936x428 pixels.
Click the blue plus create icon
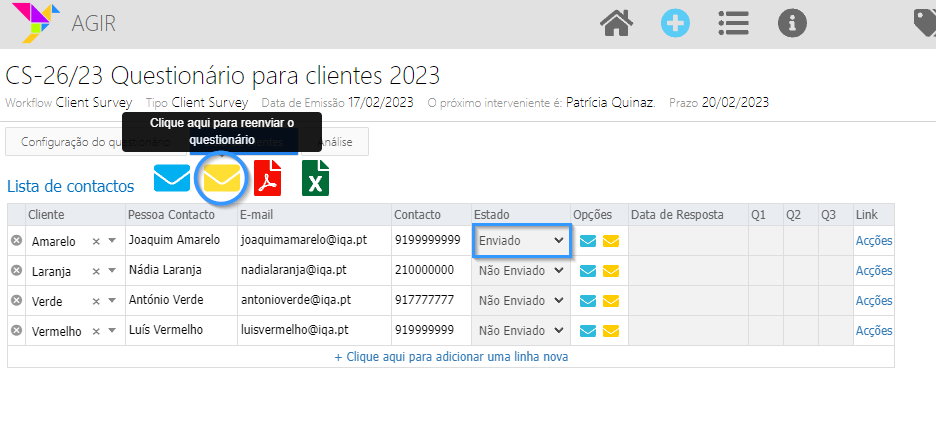(x=675, y=24)
